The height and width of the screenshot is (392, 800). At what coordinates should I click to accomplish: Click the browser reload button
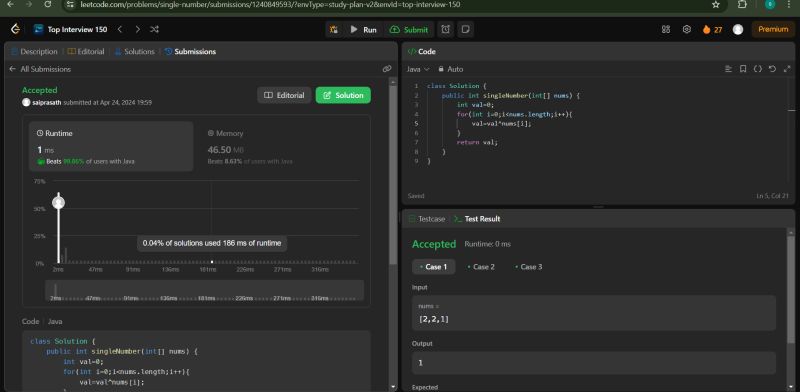coord(47,5)
